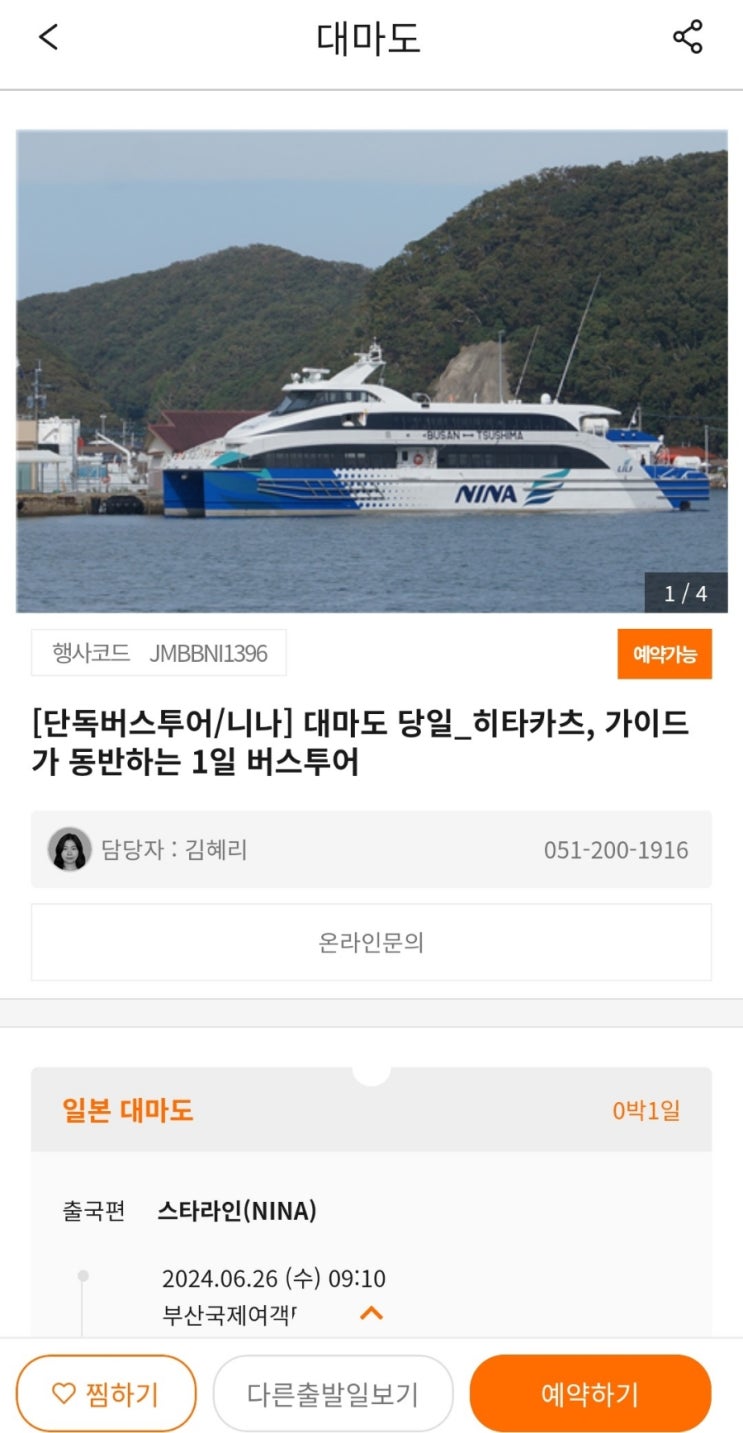This screenshot has width=743, height=1433.
Task: Tap the 대마도 page title
Action: tap(369, 39)
